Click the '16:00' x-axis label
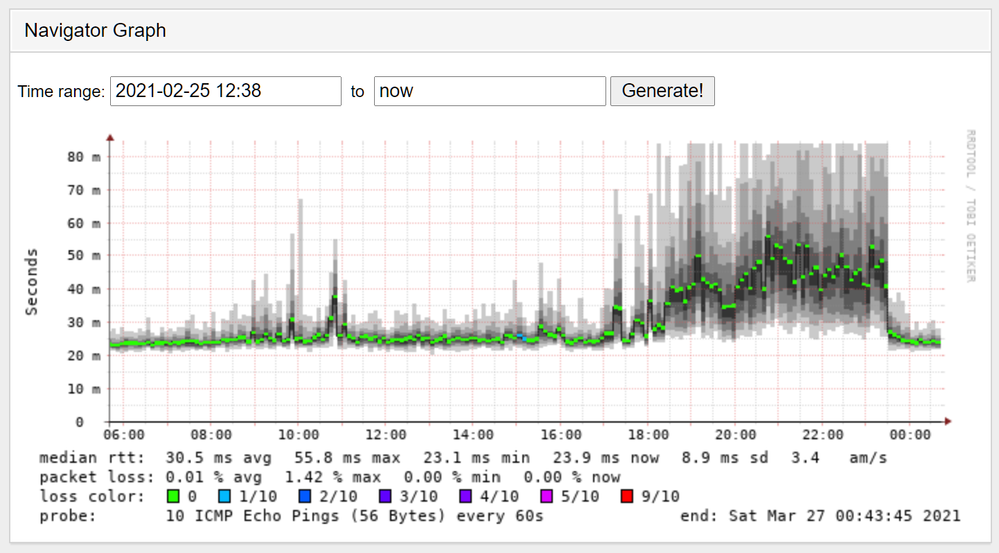Screen dimensions: 999x553 (x=561, y=435)
